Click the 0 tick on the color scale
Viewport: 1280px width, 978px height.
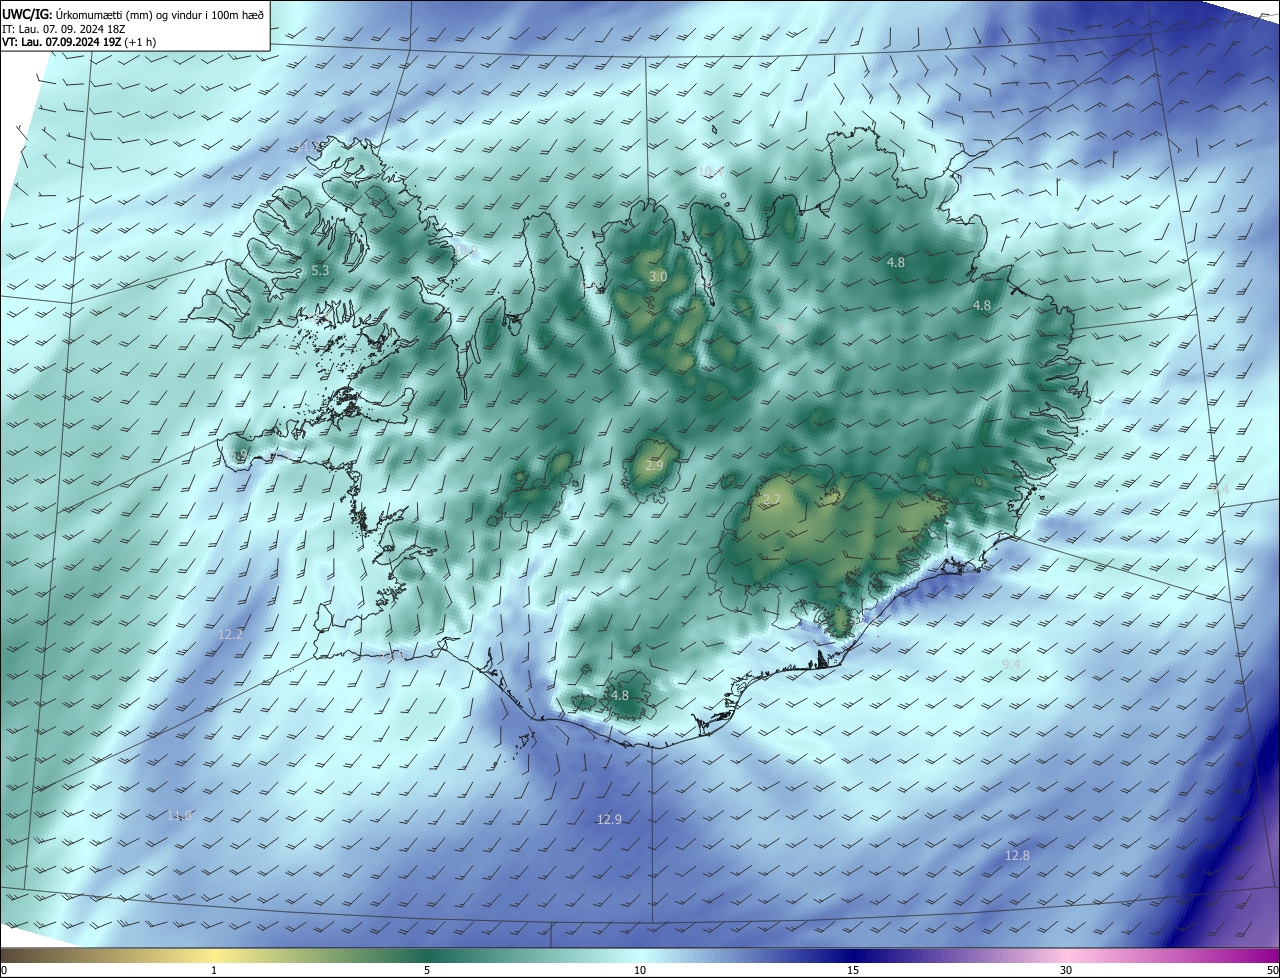(x=3, y=970)
